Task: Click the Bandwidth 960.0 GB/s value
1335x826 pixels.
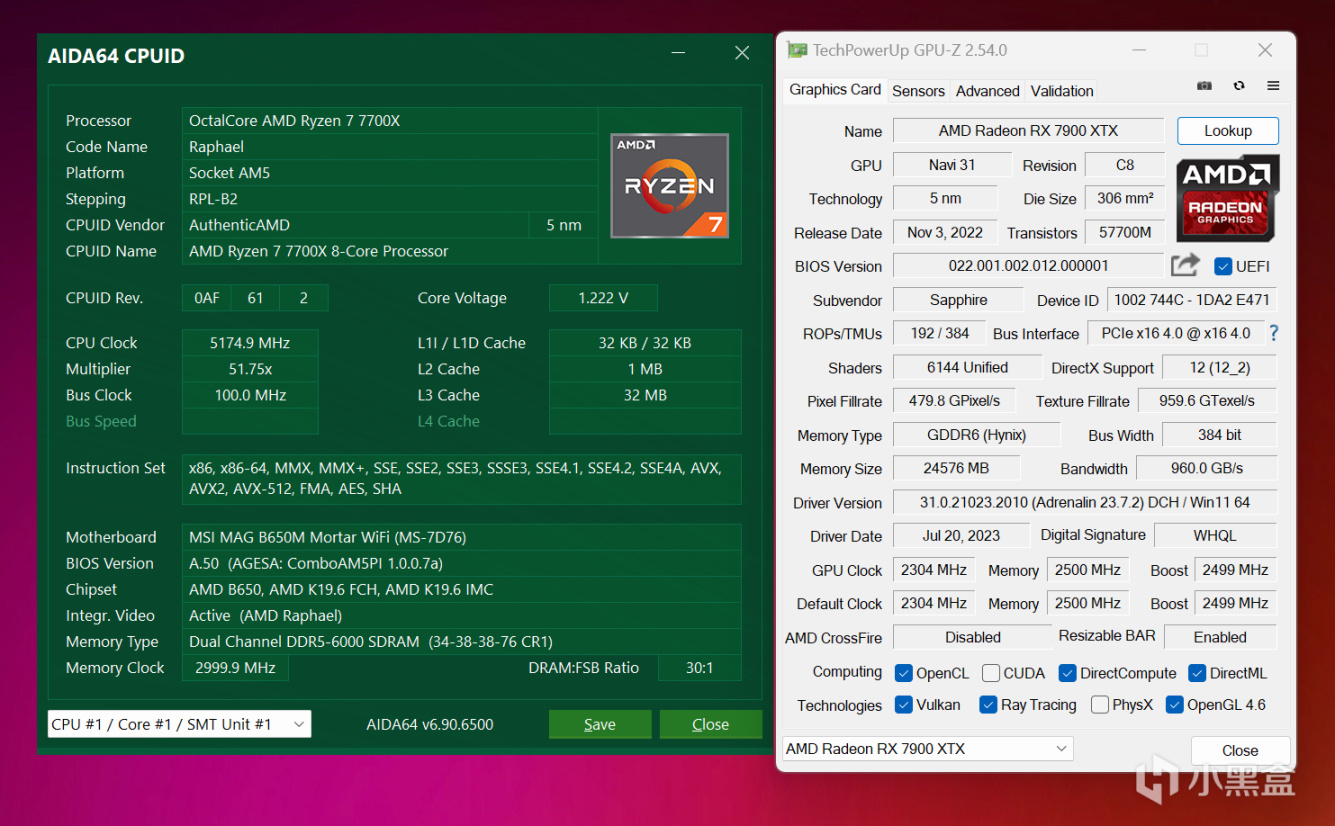Action: coord(1207,468)
